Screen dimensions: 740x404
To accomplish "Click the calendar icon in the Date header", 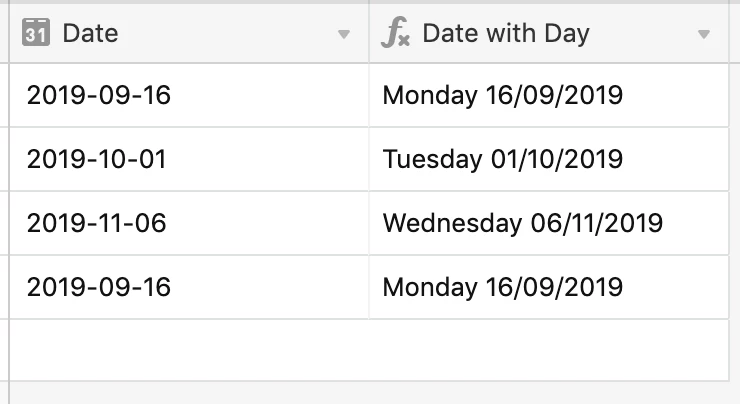I will (36, 33).
